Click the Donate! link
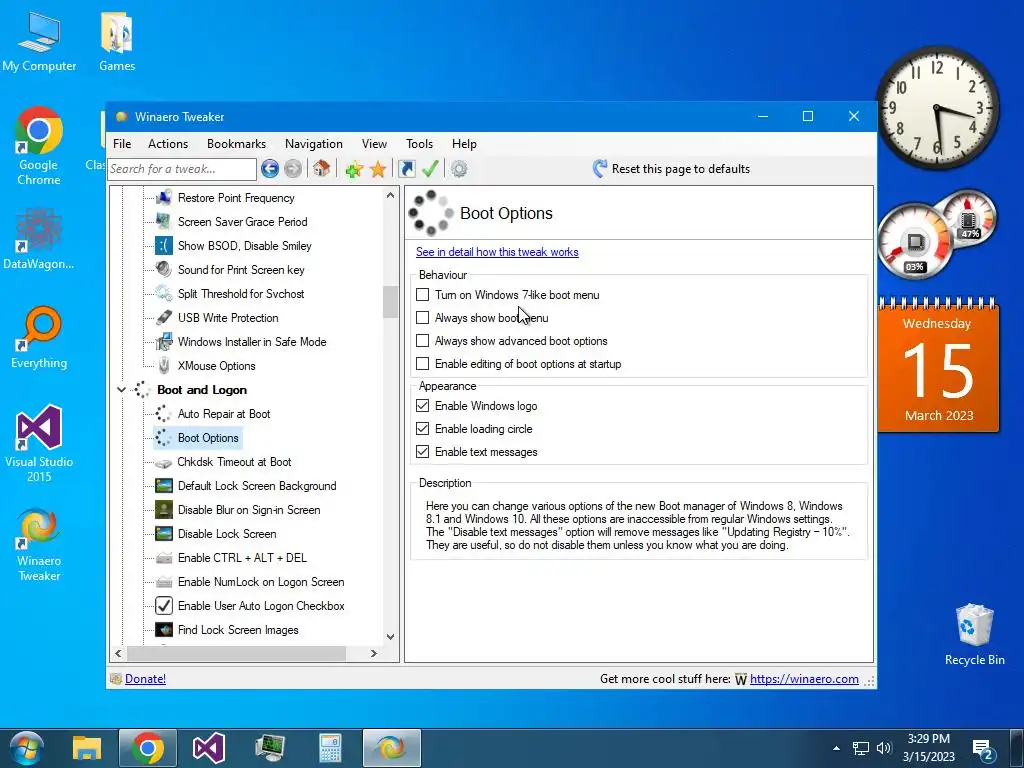This screenshot has width=1024, height=768. click(x=145, y=679)
